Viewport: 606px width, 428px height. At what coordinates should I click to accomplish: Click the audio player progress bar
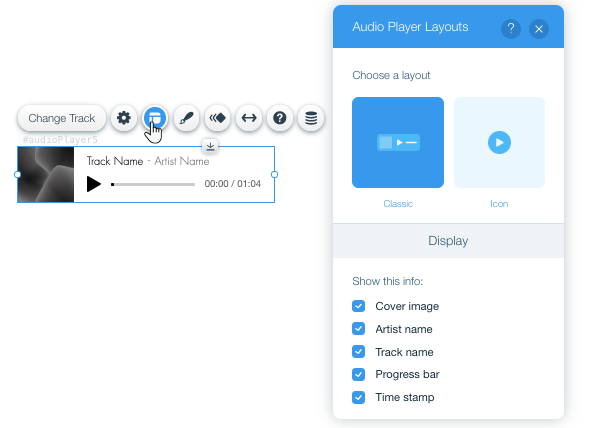[153, 184]
